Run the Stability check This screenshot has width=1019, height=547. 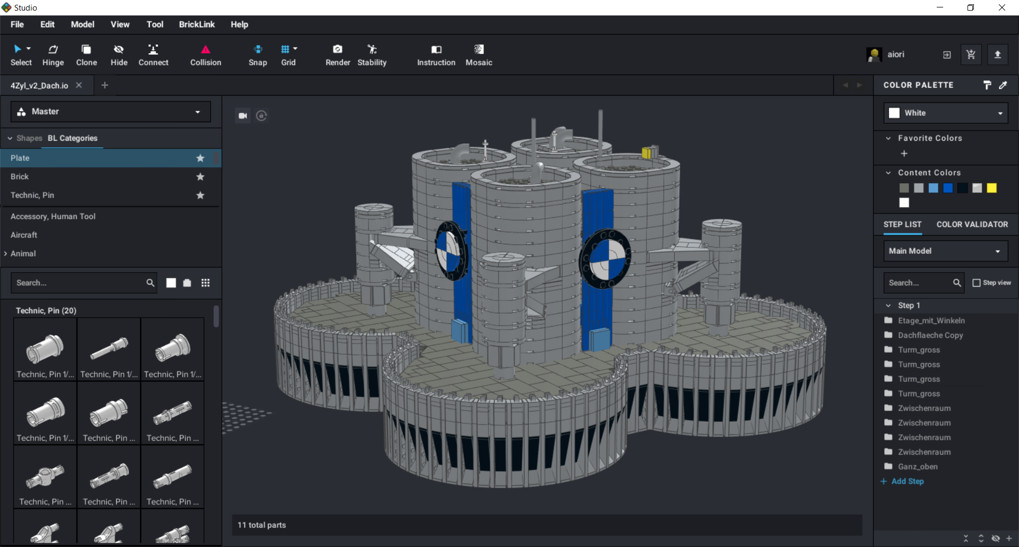pyautogui.click(x=372, y=54)
